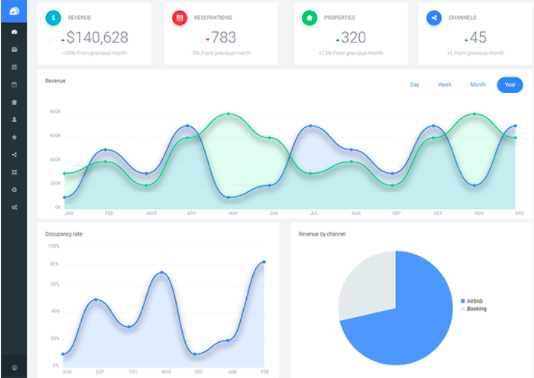Click the teal dollar icon on Revenue card
Screen dimensions: 534x378
[x=53, y=18]
